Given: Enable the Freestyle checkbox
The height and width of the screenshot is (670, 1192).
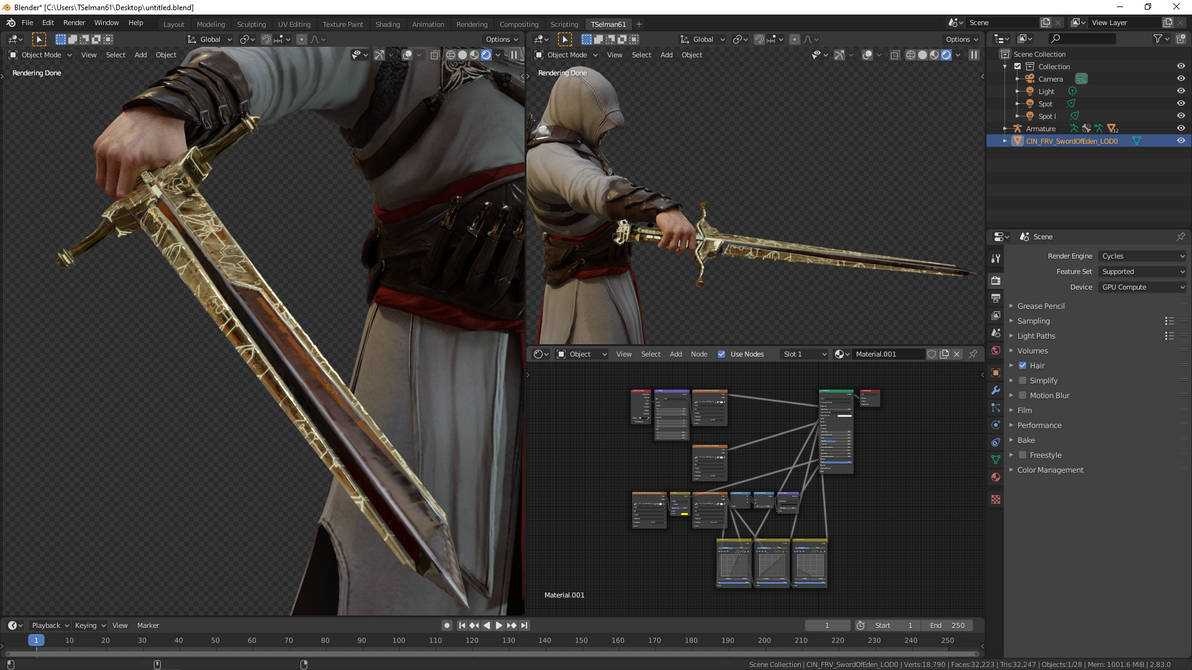Looking at the screenshot, I should (x=1022, y=455).
